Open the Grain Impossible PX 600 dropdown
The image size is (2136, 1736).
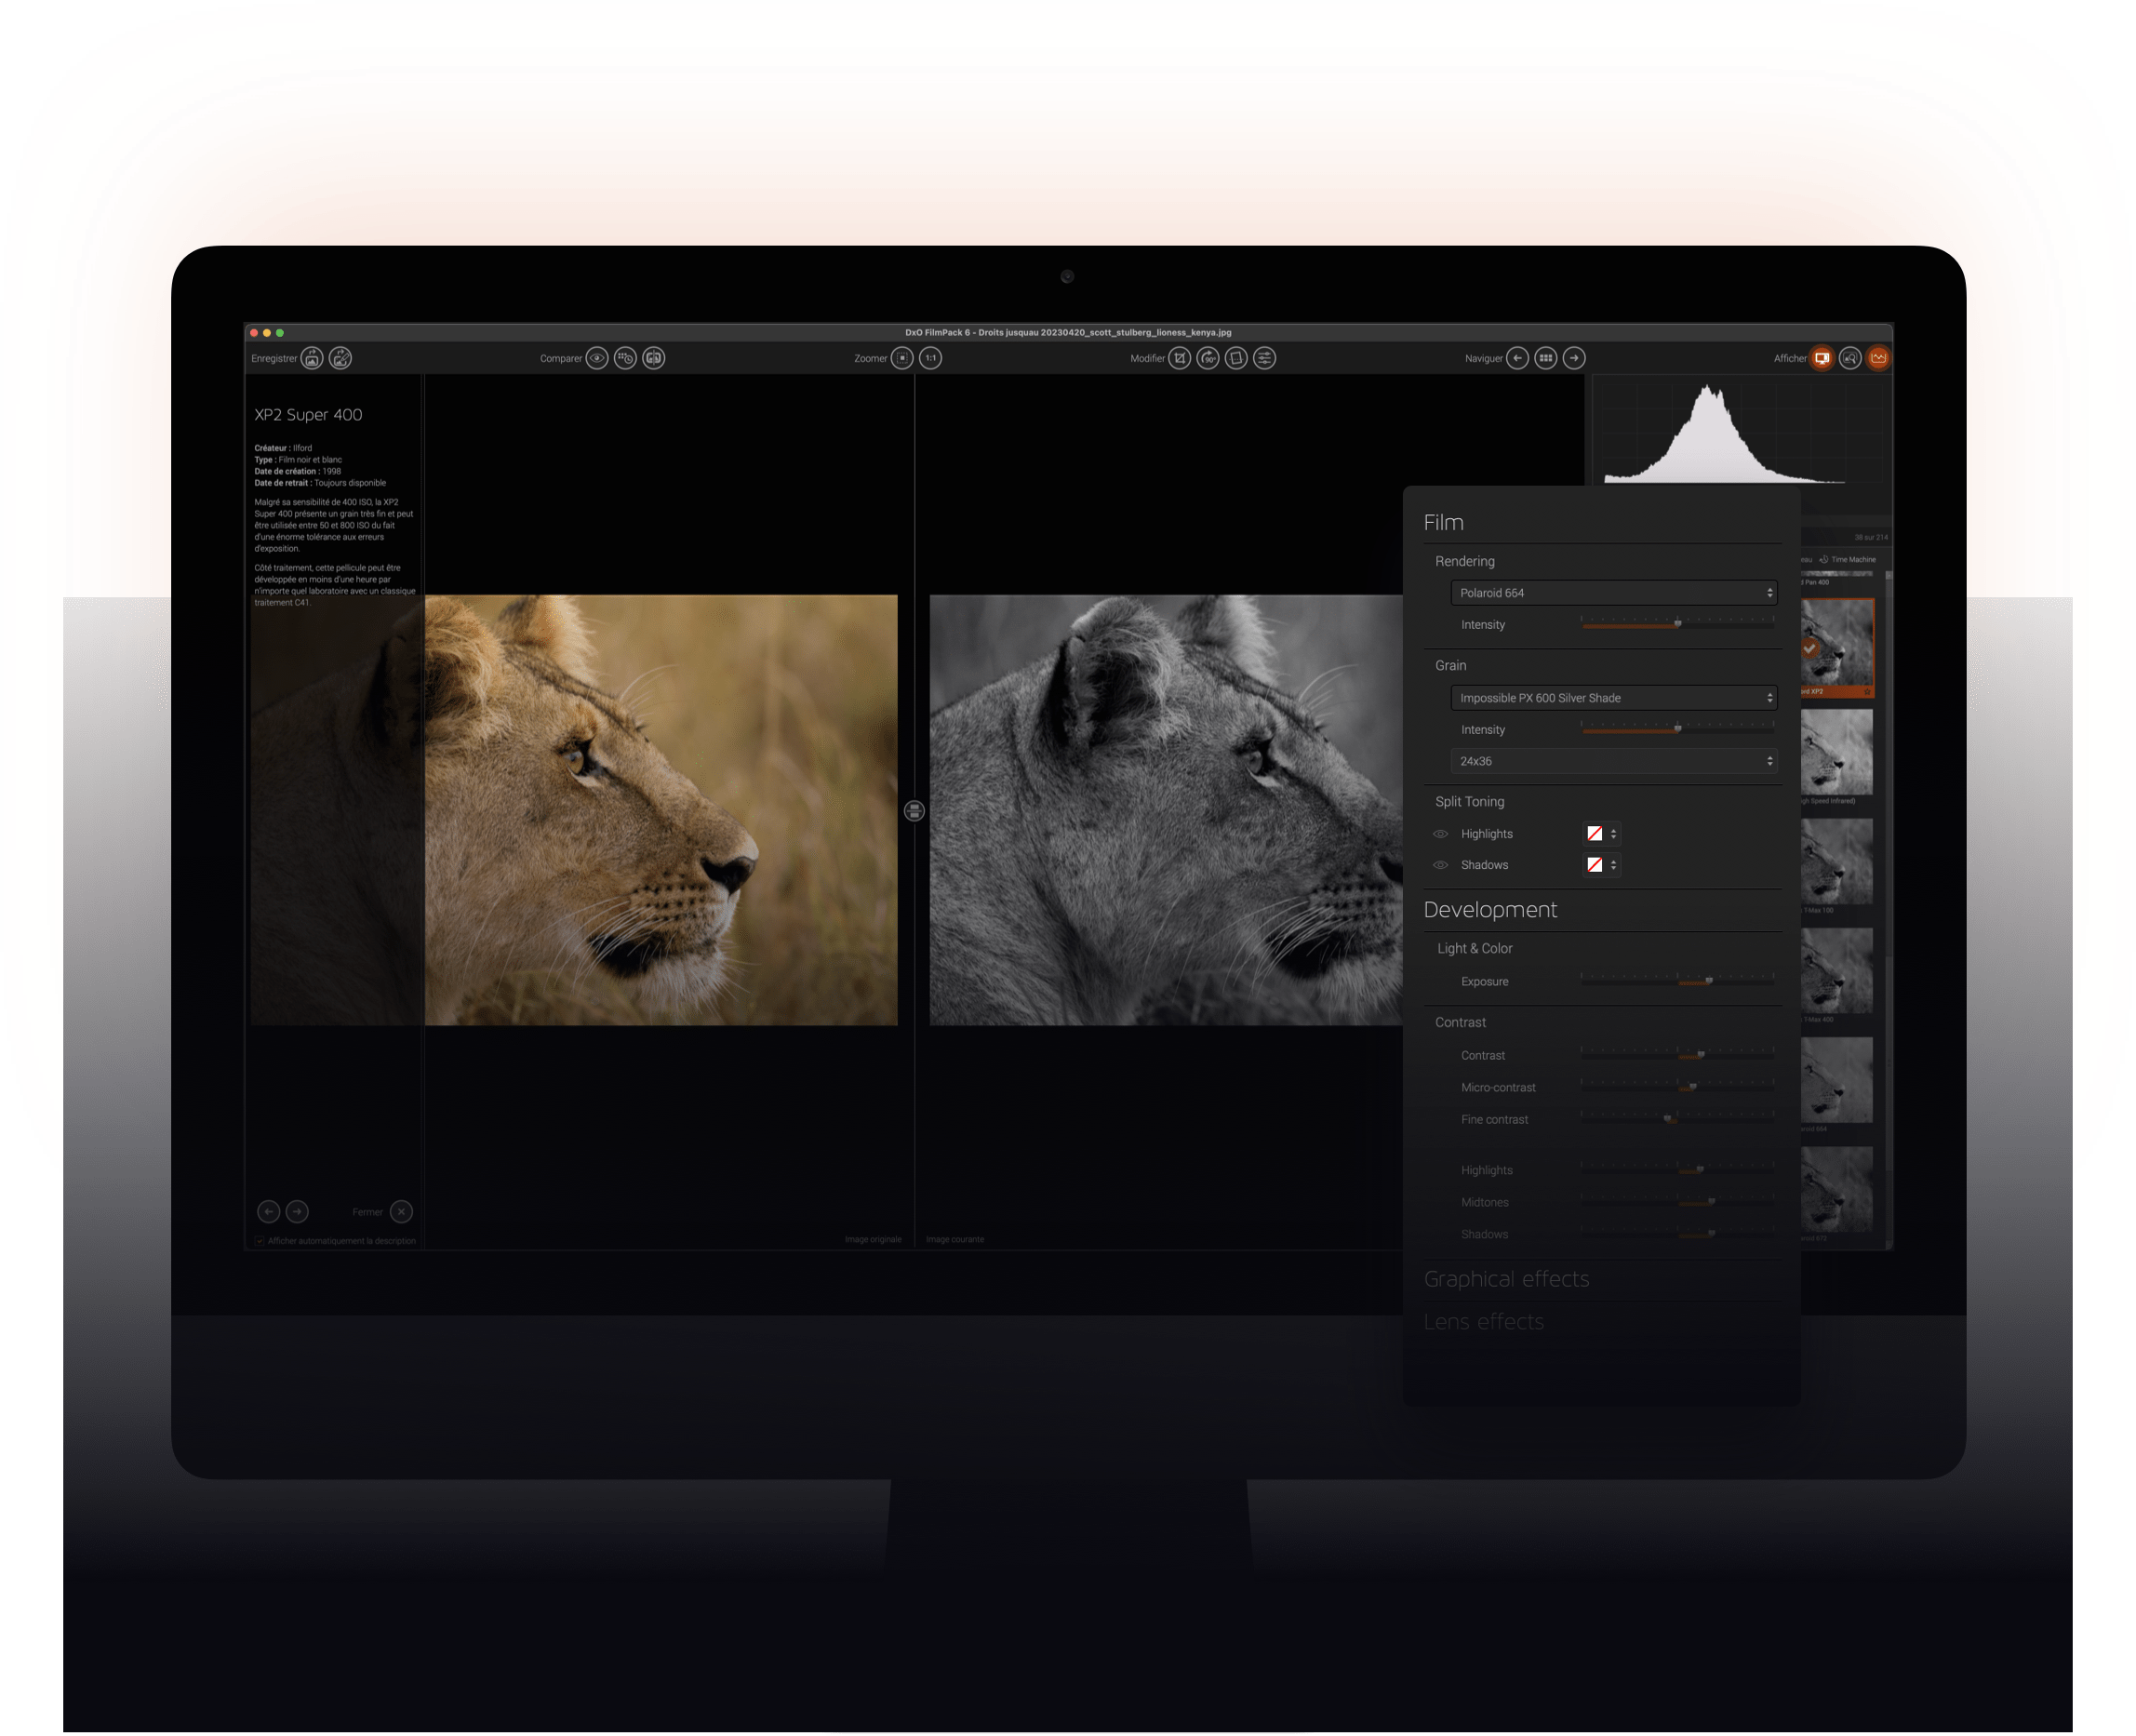[1613, 698]
